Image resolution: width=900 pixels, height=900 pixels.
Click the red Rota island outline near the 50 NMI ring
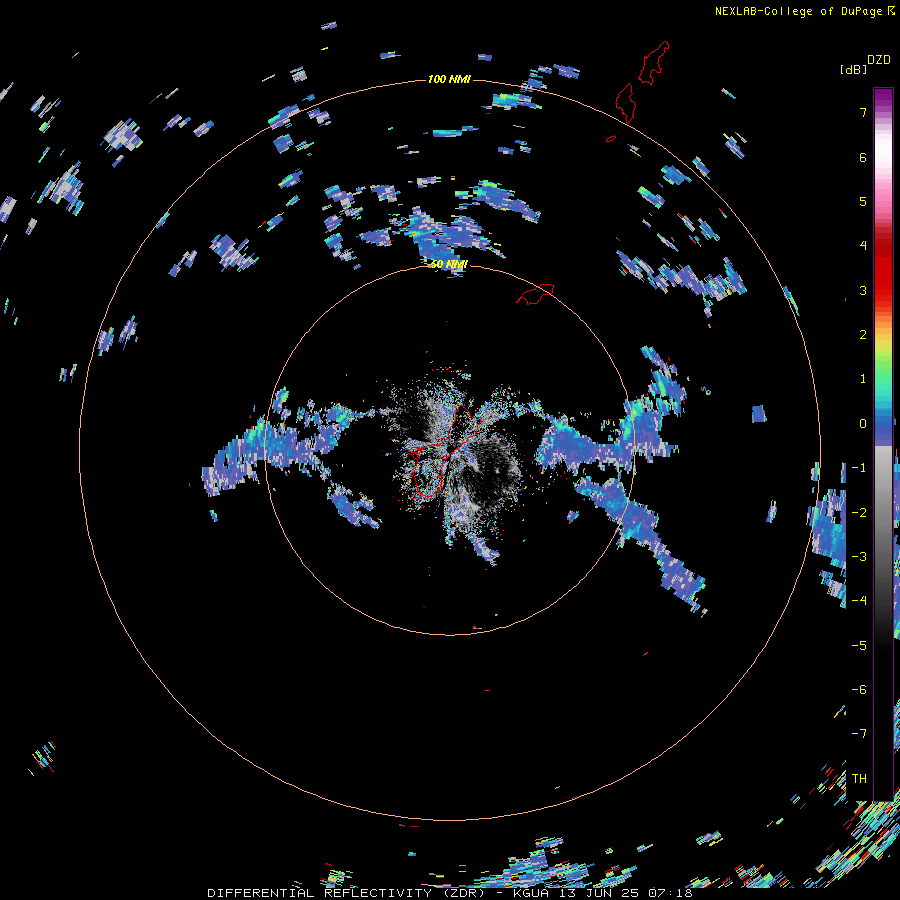[x=535, y=293]
